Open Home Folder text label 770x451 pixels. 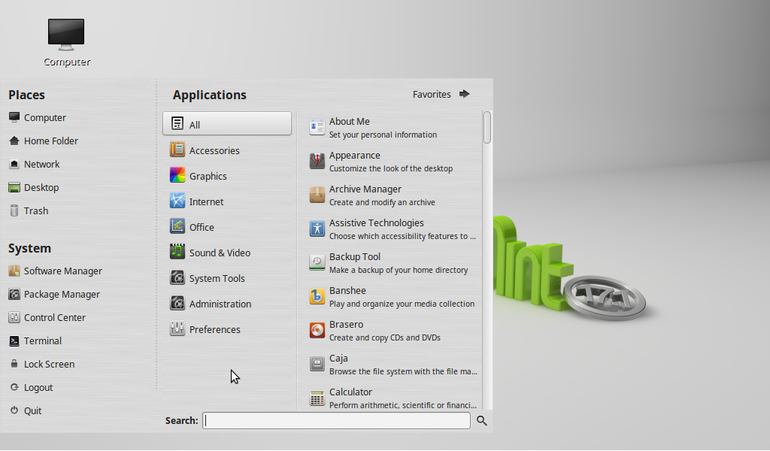click(x=51, y=141)
